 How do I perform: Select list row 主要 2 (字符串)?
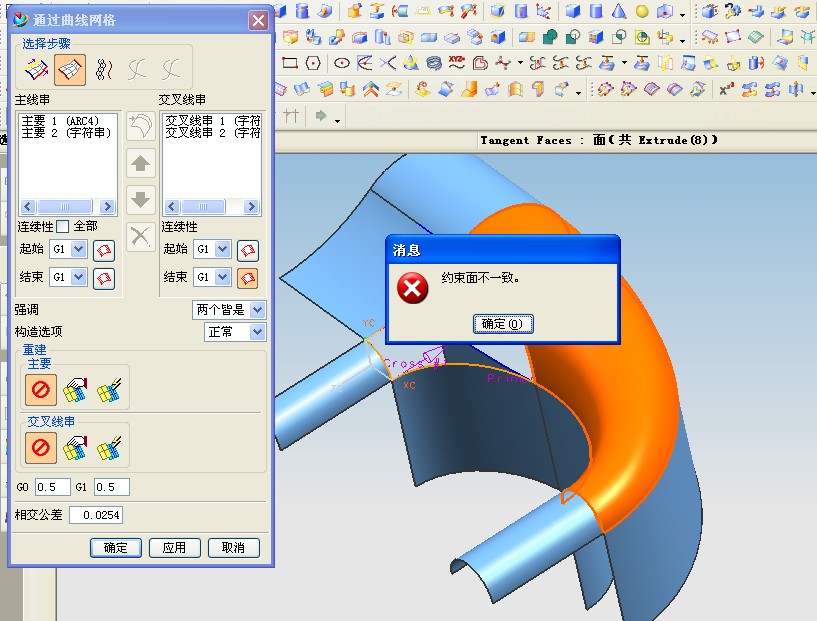coord(68,133)
